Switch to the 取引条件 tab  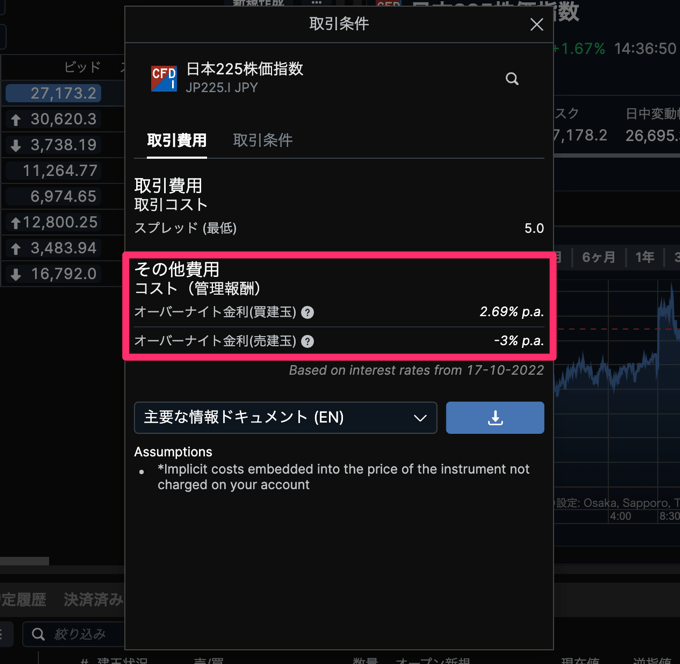click(x=262, y=140)
